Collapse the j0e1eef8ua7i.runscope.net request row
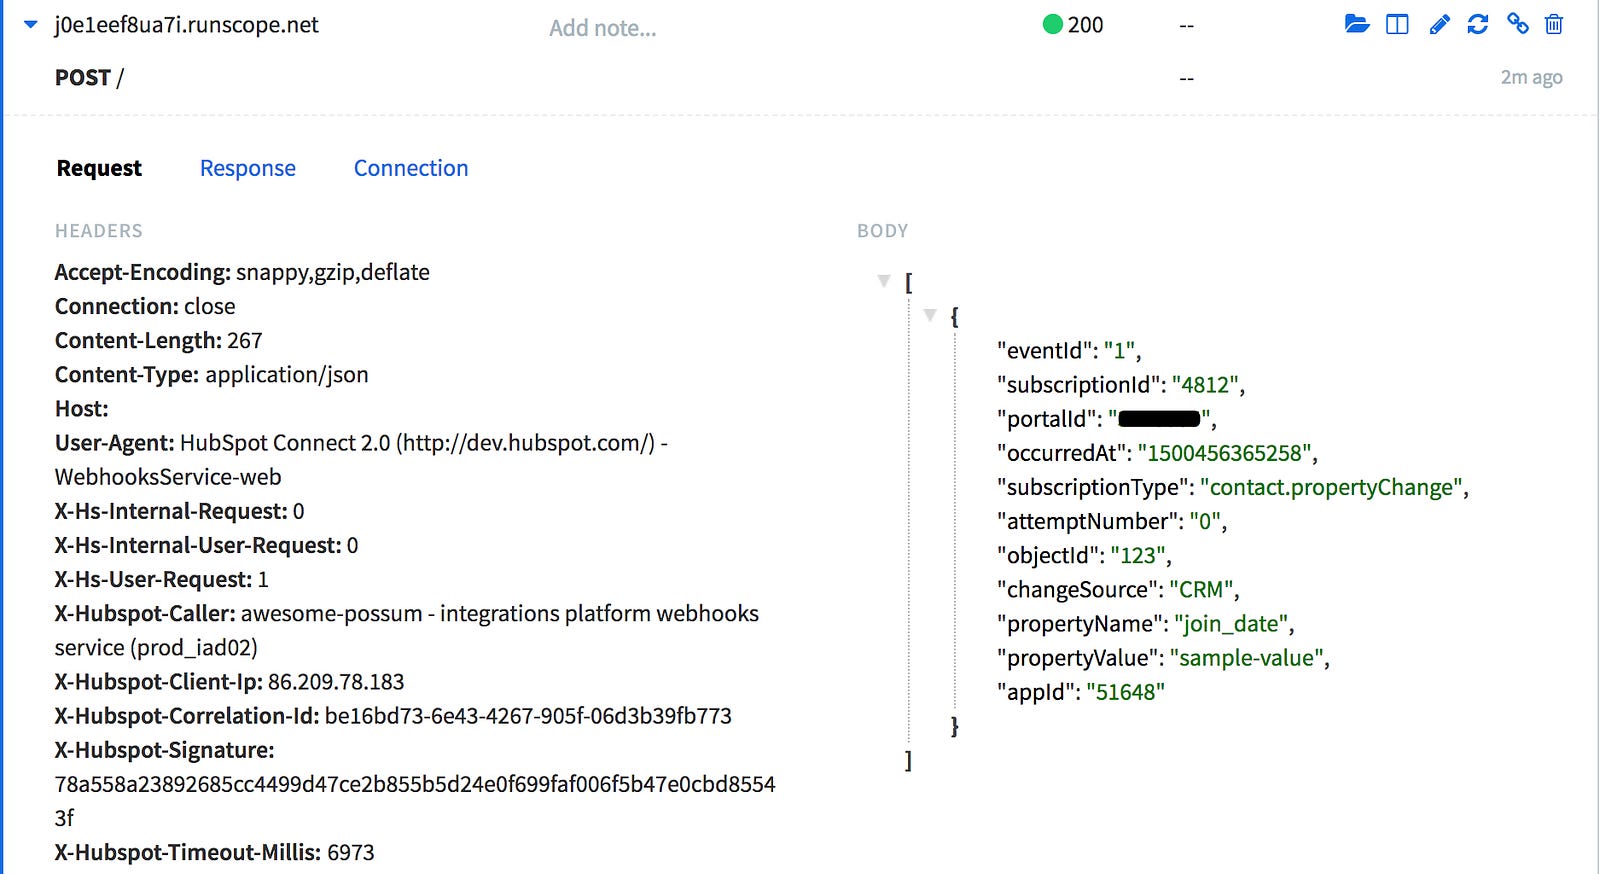Image resolution: width=1600 pixels, height=874 pixels. click(x=31, y=24)
